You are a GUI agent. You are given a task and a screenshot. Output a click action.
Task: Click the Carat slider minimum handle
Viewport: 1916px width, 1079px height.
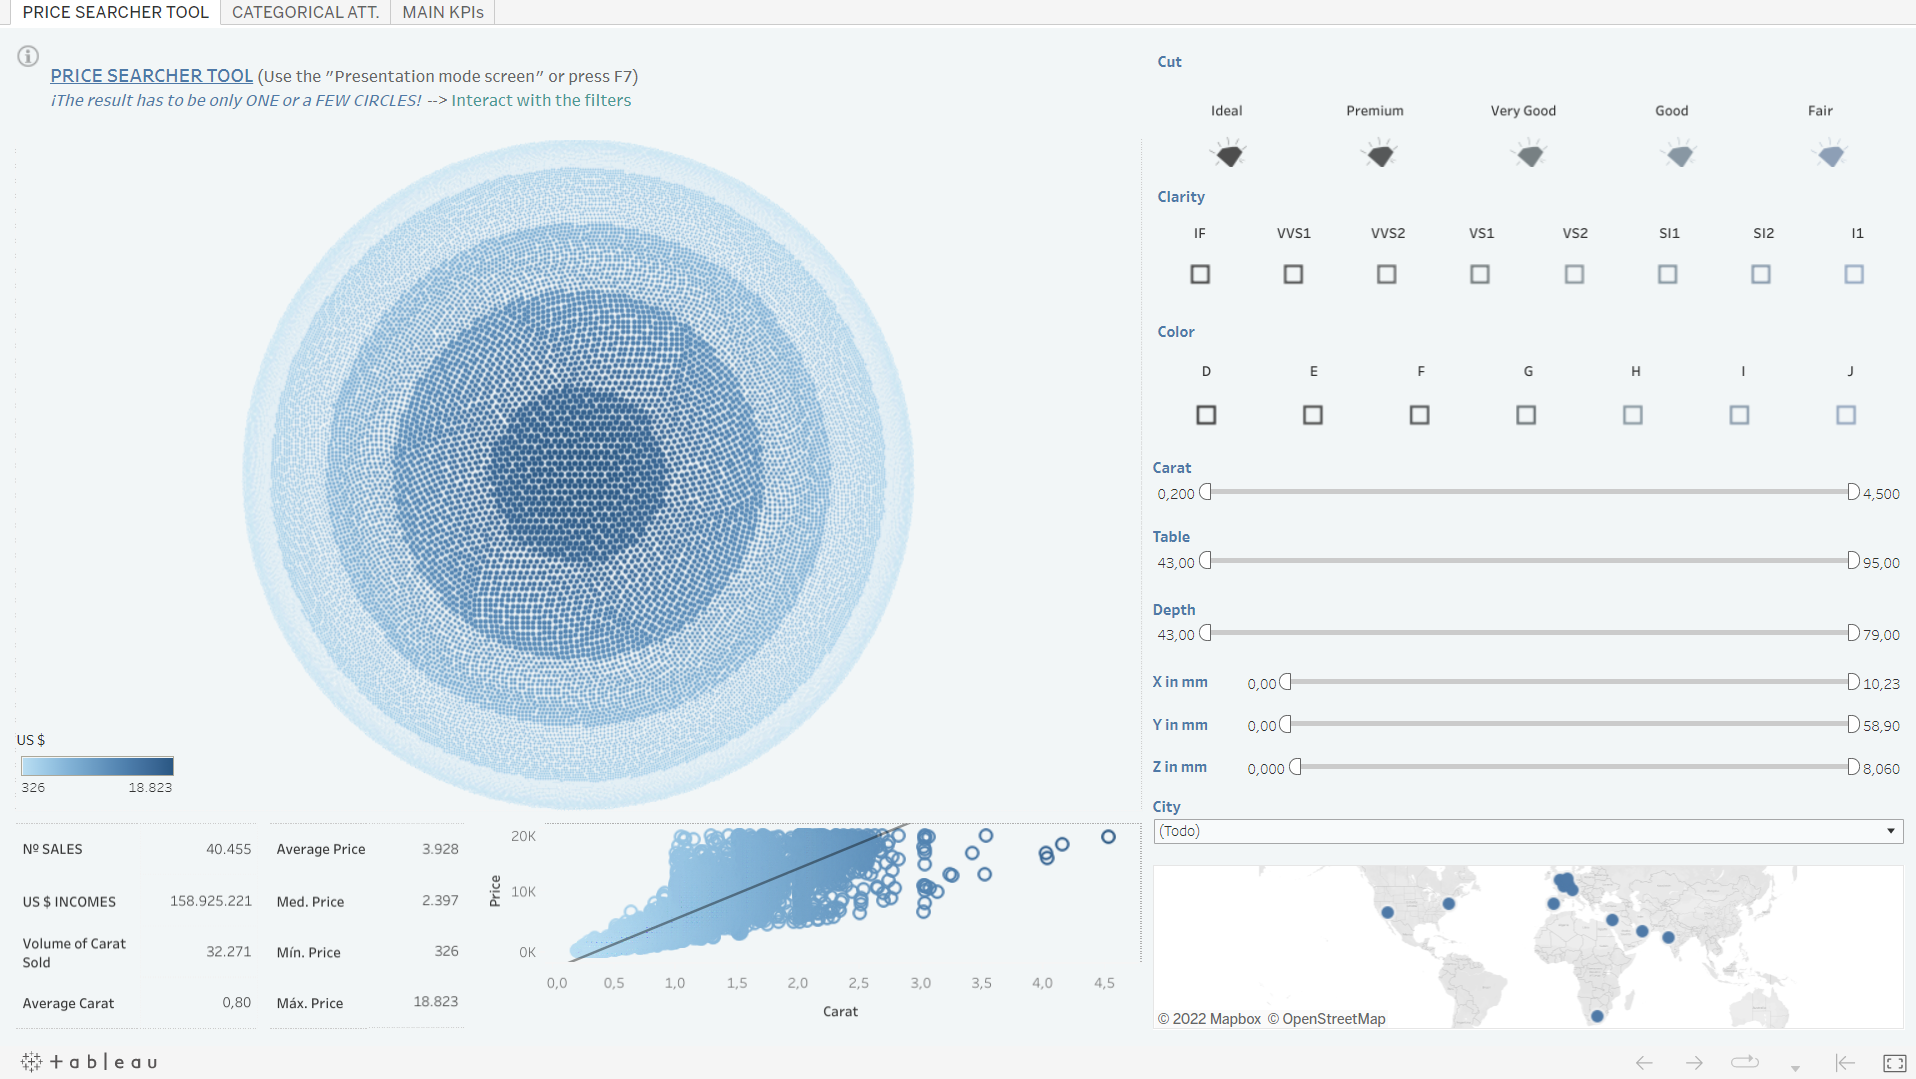click(1205, 492)
